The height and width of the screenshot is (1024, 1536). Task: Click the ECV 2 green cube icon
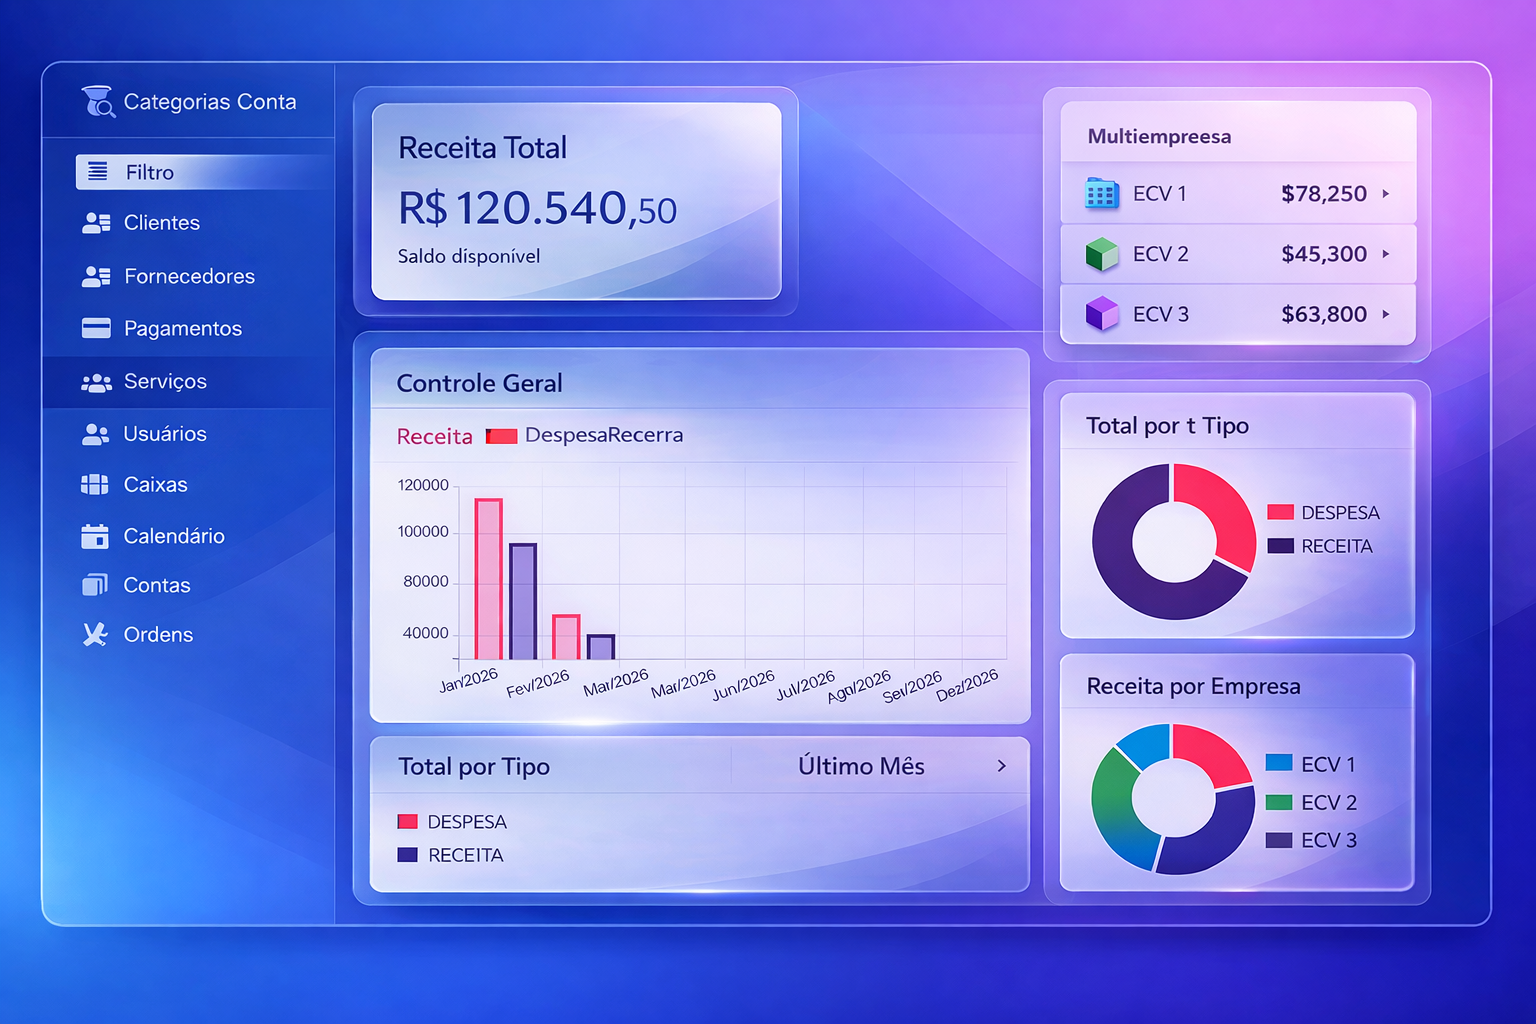pyautogui.click(x=1101, y=254)
